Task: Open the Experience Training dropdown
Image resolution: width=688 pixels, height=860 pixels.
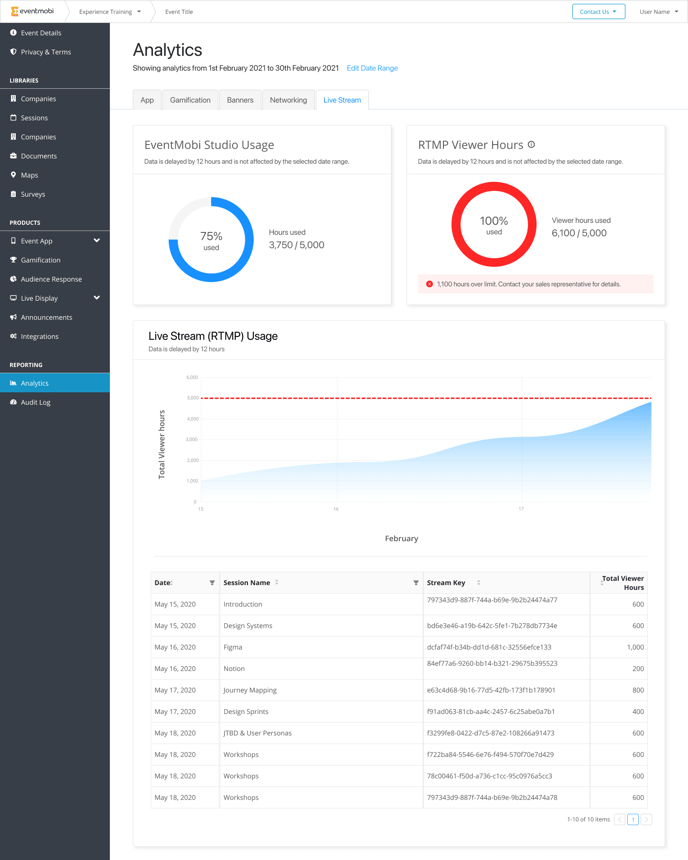Action: (110, 12)
